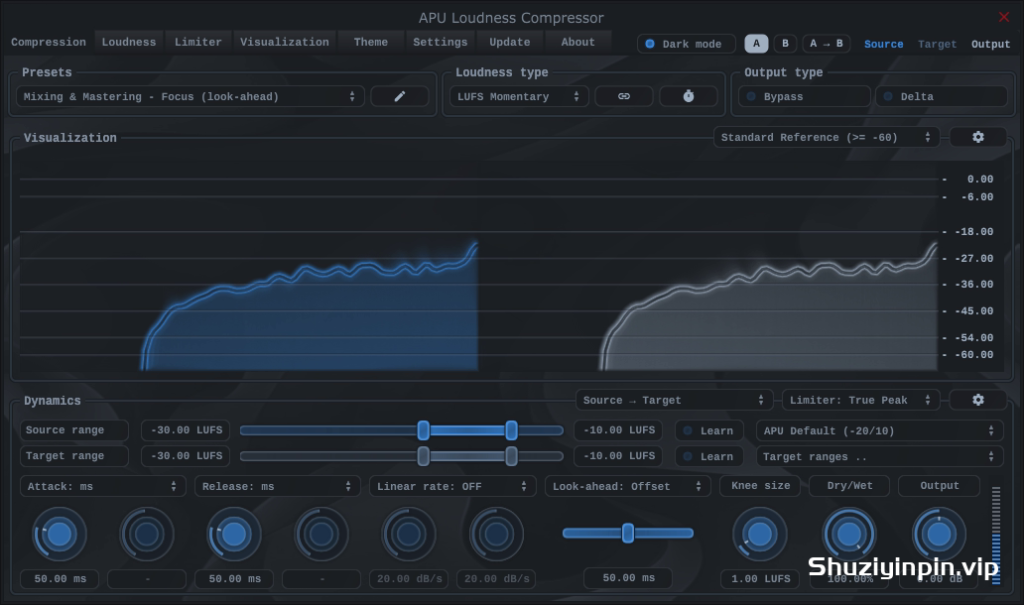This screenshot has width=1024, height=605.
Task: Open the Presets dropdown
Action: pos(190,96)
